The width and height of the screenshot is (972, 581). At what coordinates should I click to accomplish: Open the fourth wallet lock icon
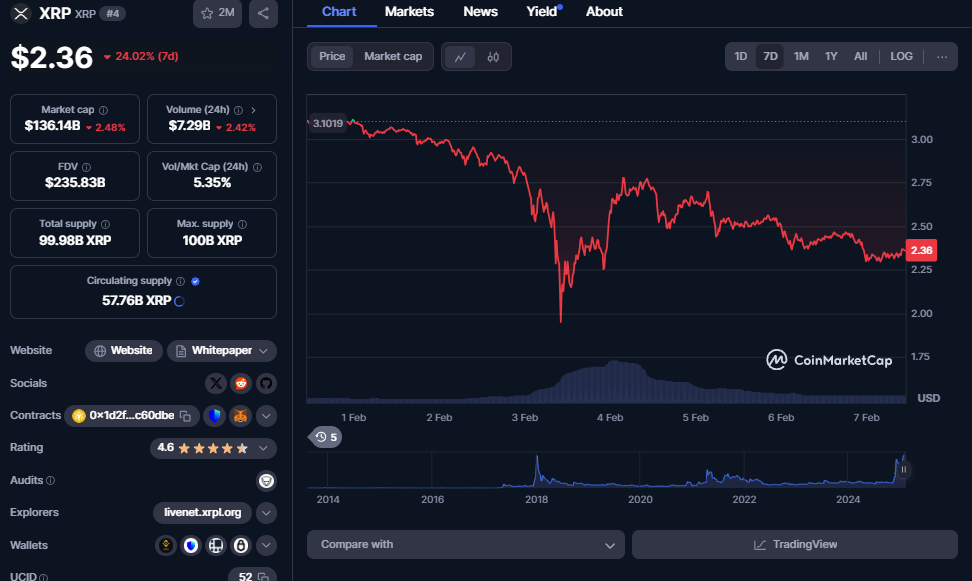click(241, 545)
